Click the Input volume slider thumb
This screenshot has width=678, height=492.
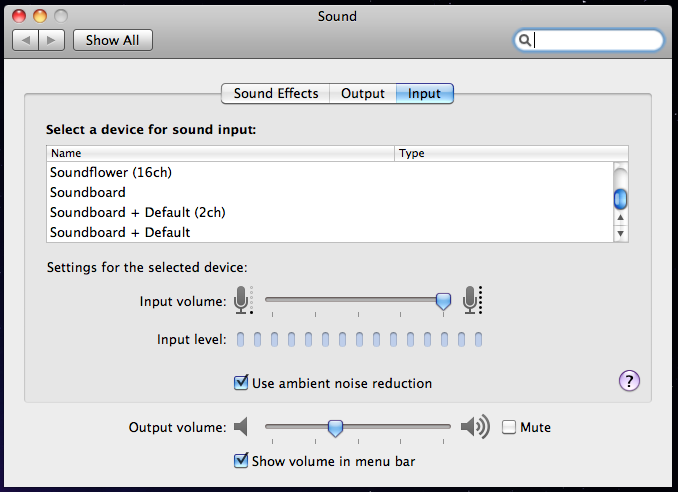(443, 299)
